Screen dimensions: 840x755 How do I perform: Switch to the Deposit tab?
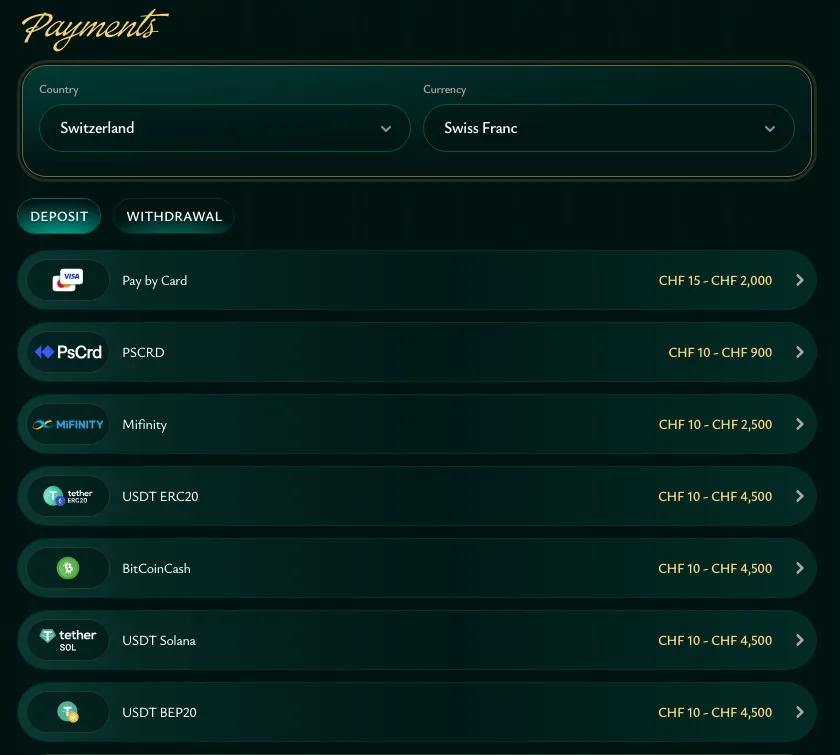pos(59,216)
